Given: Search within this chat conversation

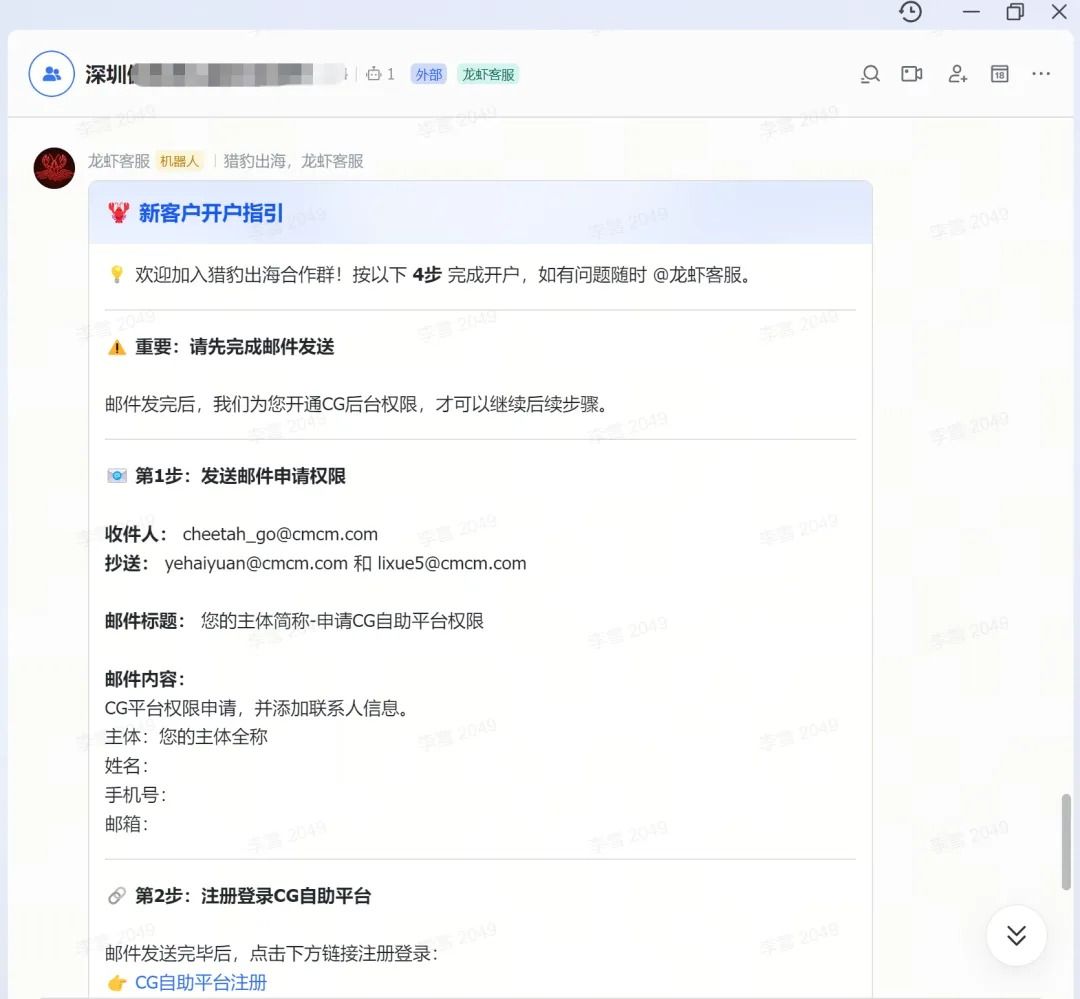Looking at the screenshot, I should pyautogui.click(x=871, y=74).
